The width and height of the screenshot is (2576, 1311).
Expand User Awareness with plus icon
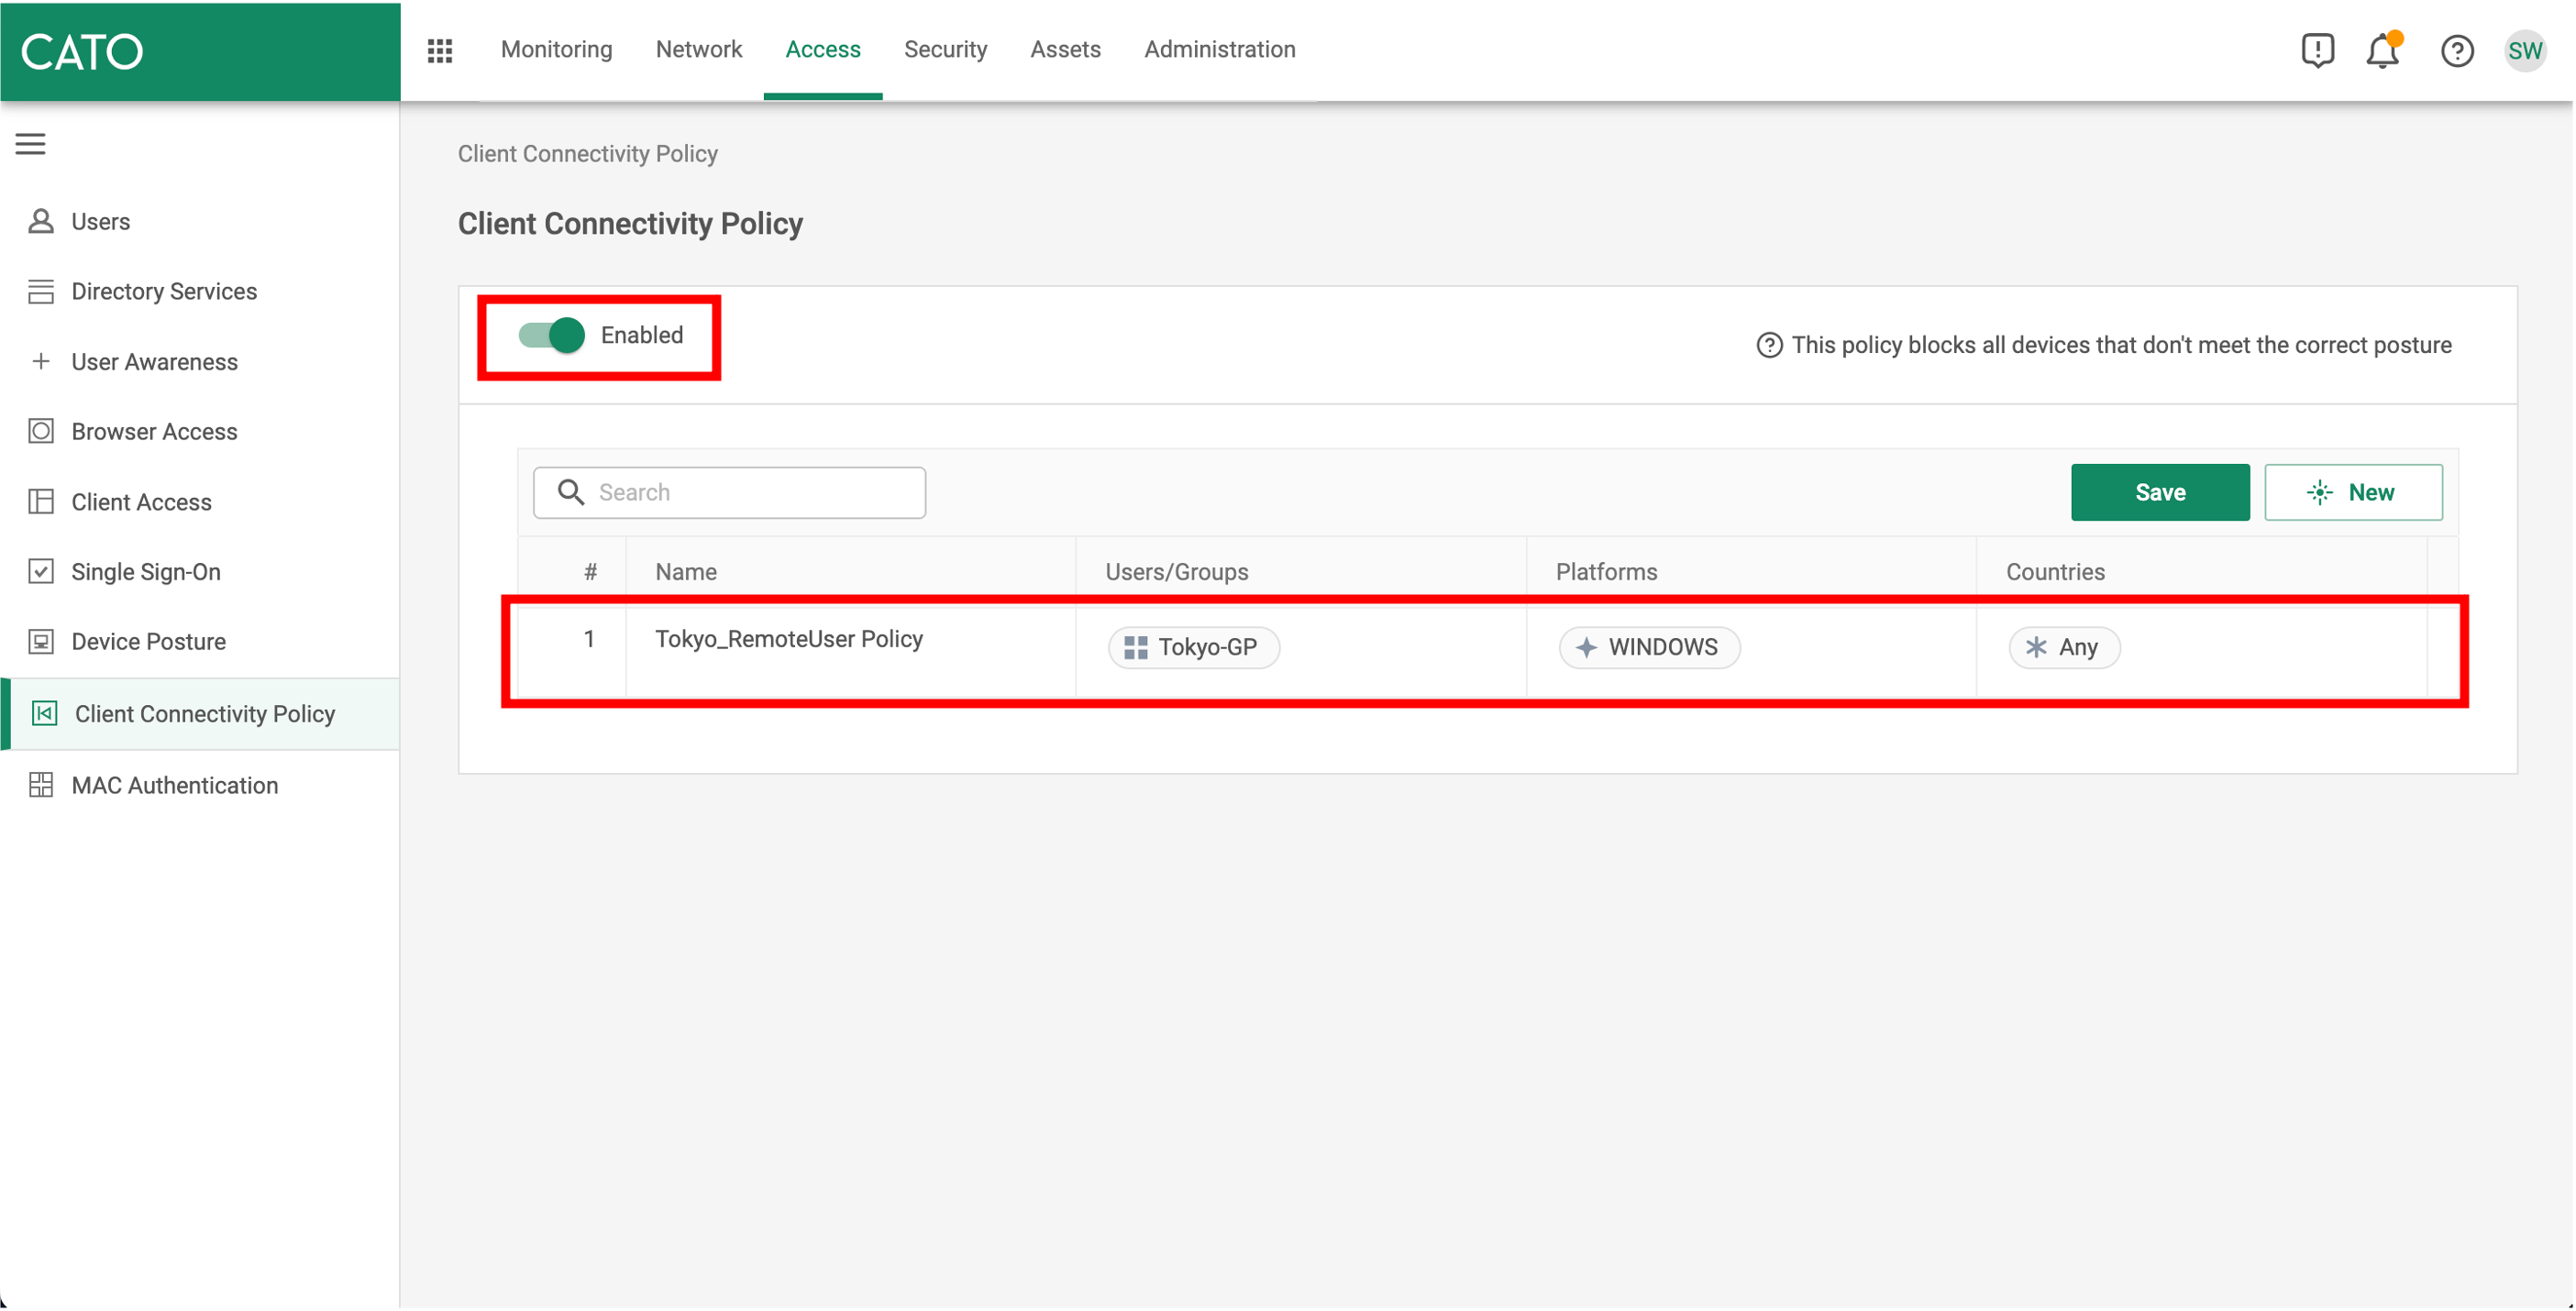pyautogui.click(x=41, y=361)
